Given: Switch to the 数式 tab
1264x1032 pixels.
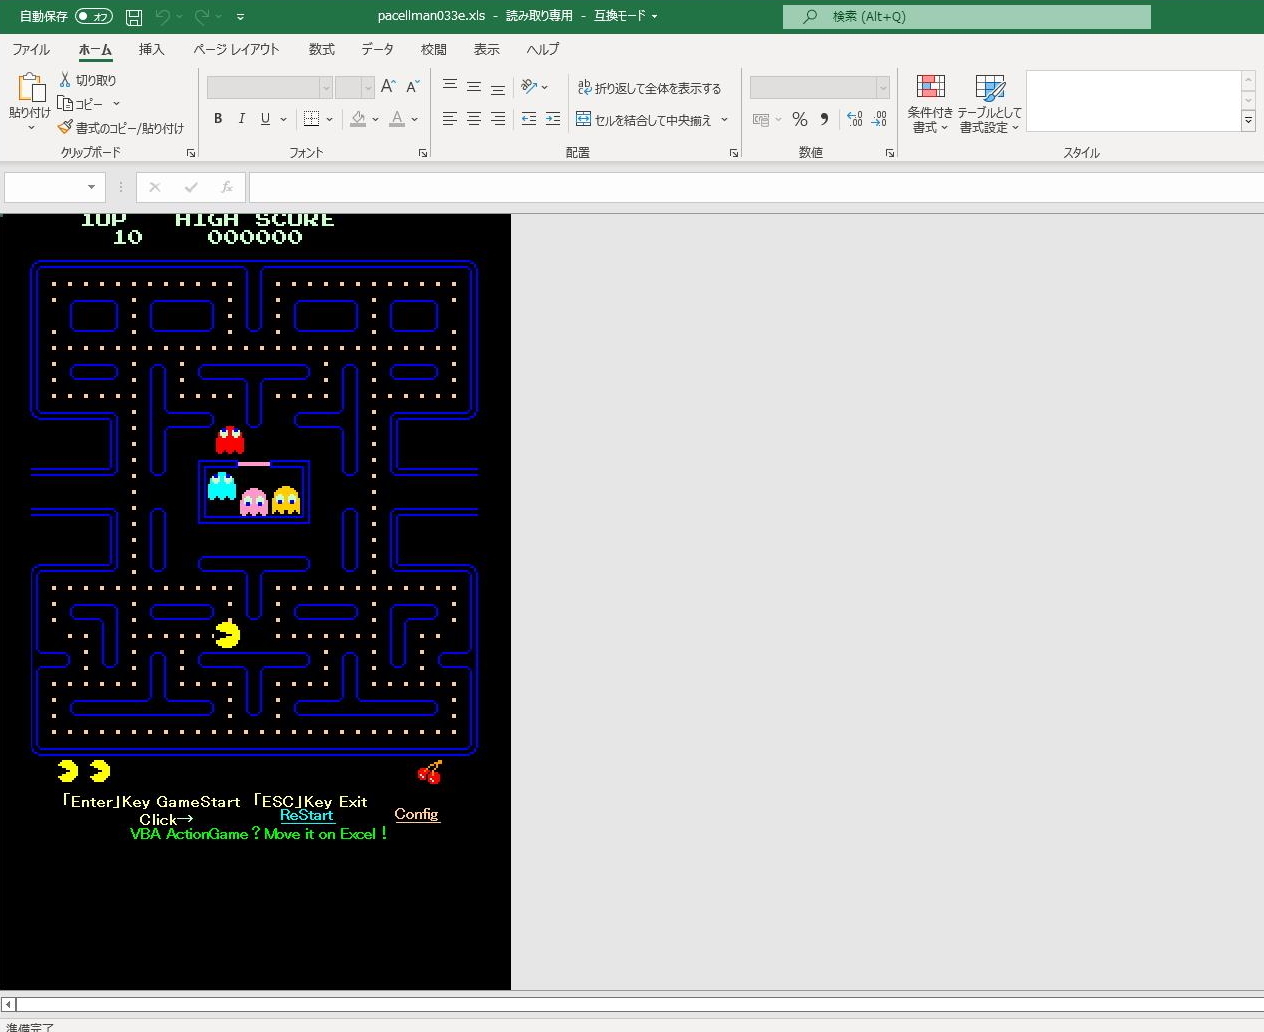Looking at the screenshot, I should 321,49.
